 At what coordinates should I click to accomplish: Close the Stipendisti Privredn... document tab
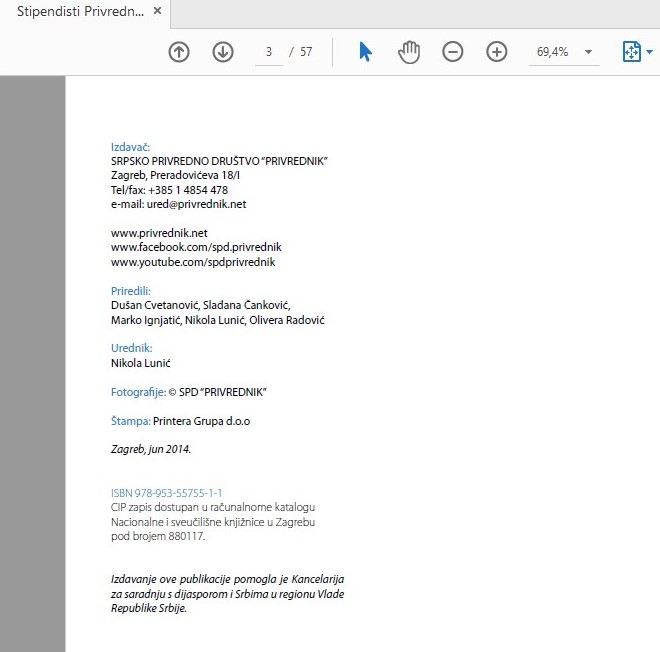[158, 13]
